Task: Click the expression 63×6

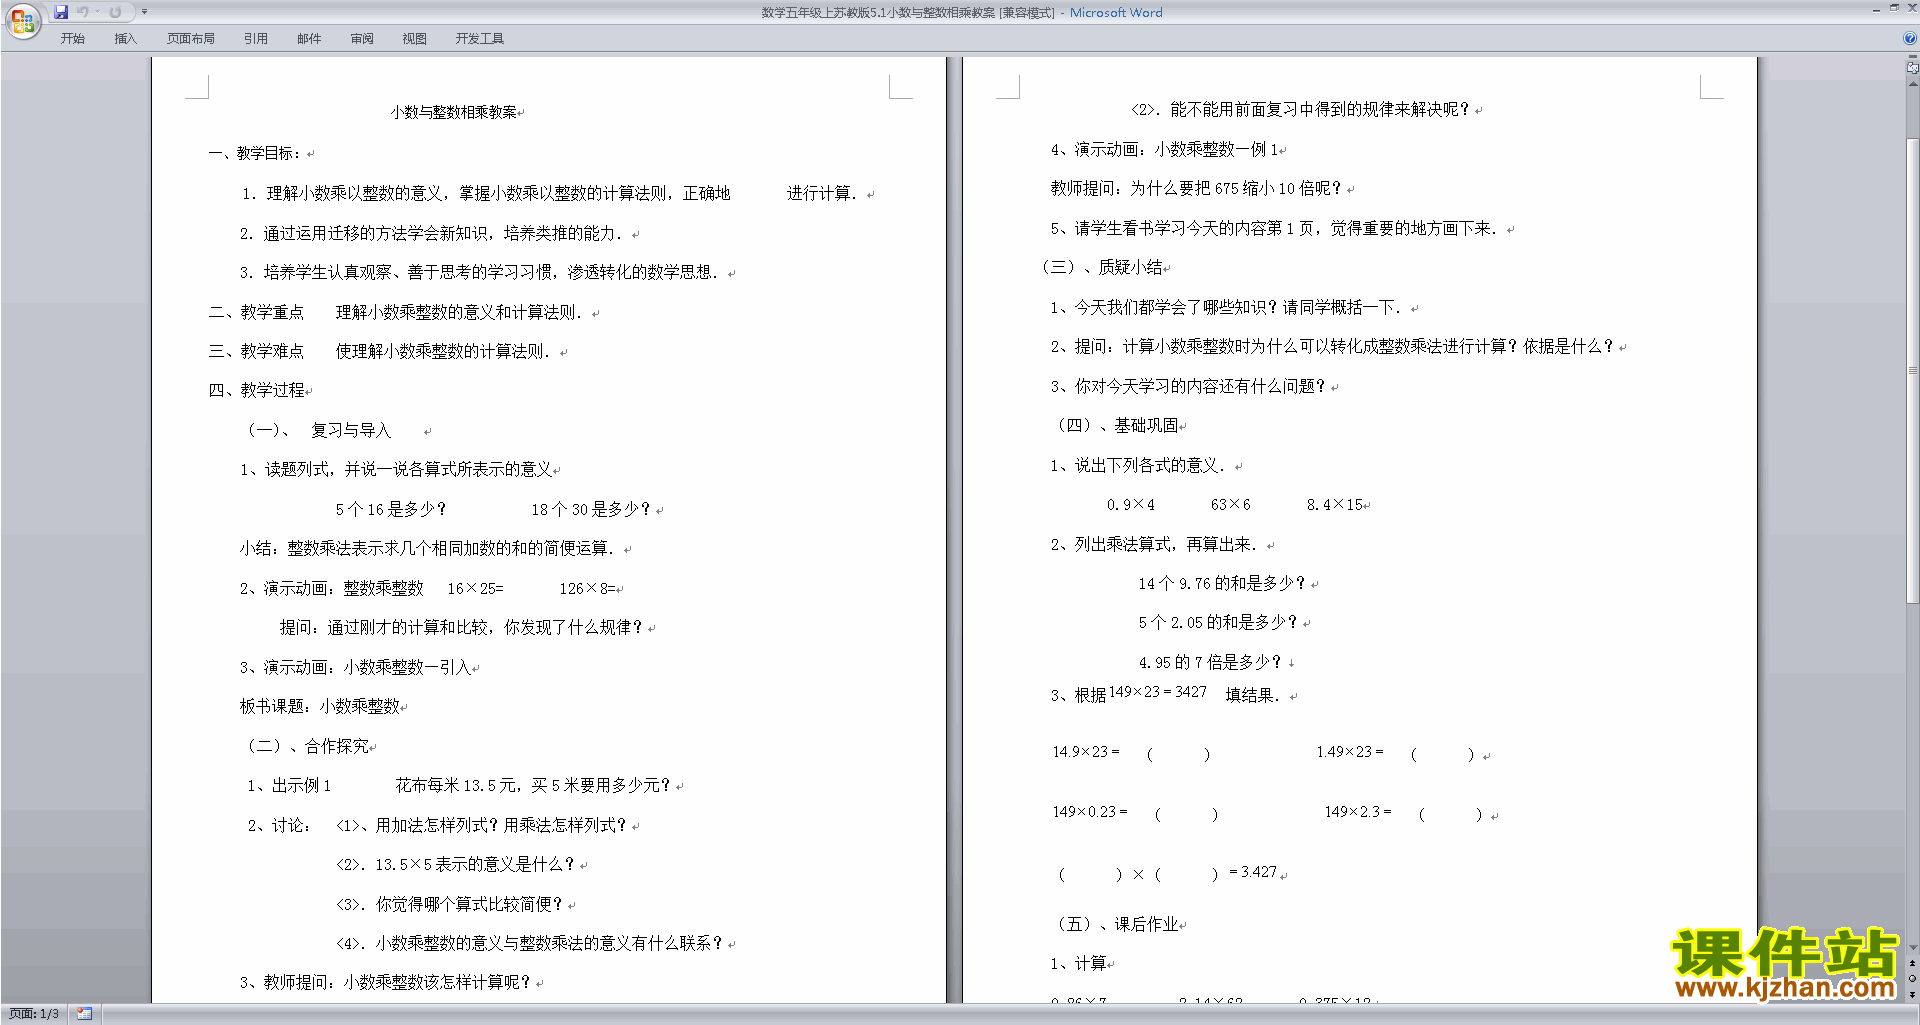Action: pos(1230,505)
